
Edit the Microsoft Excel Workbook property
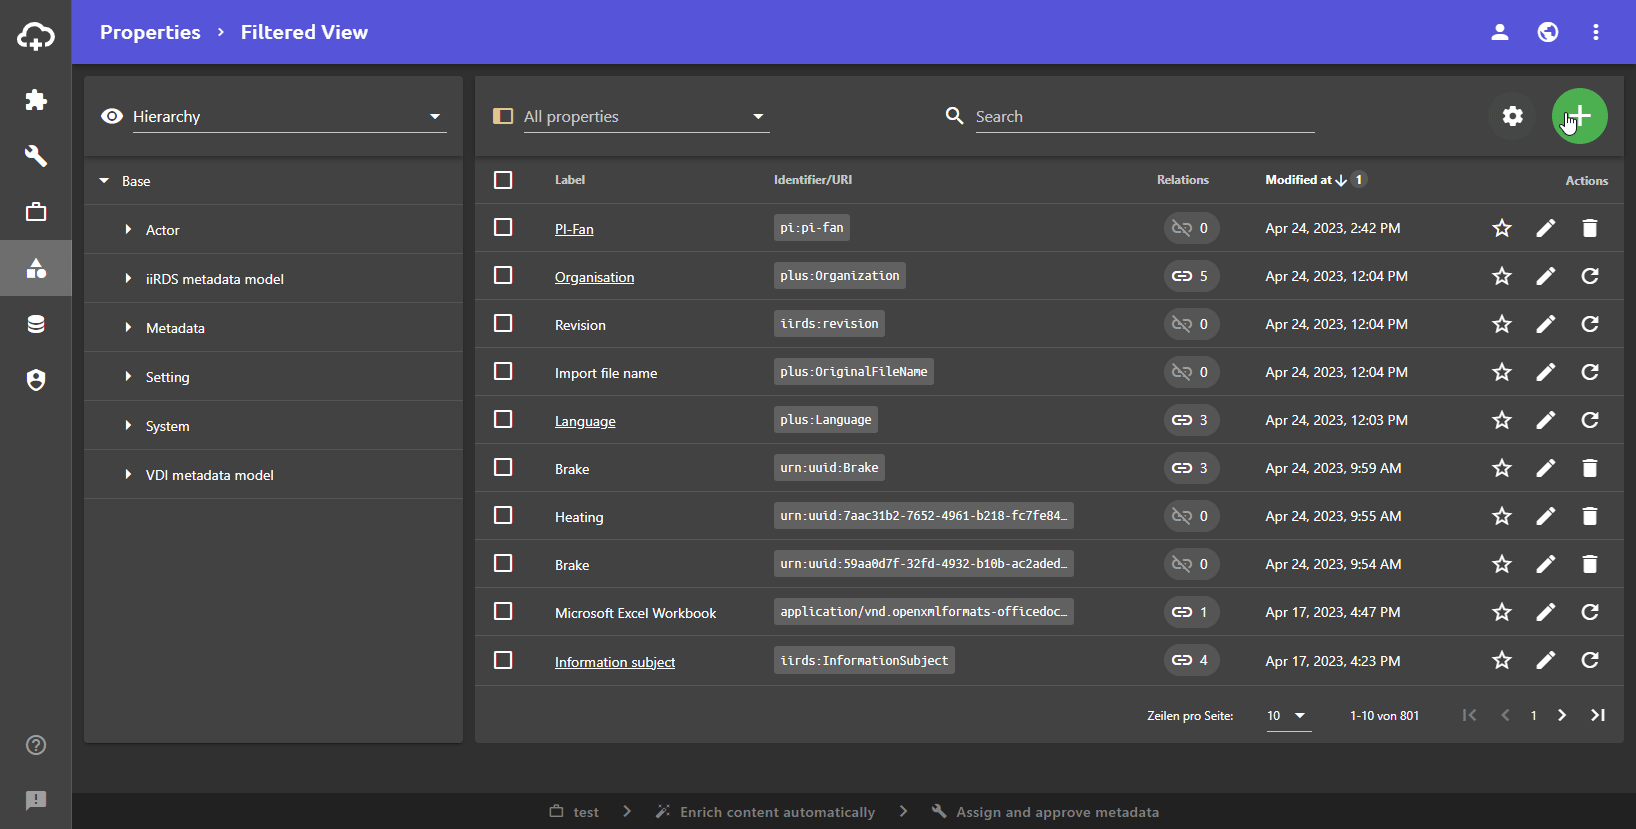point(1546,612)
